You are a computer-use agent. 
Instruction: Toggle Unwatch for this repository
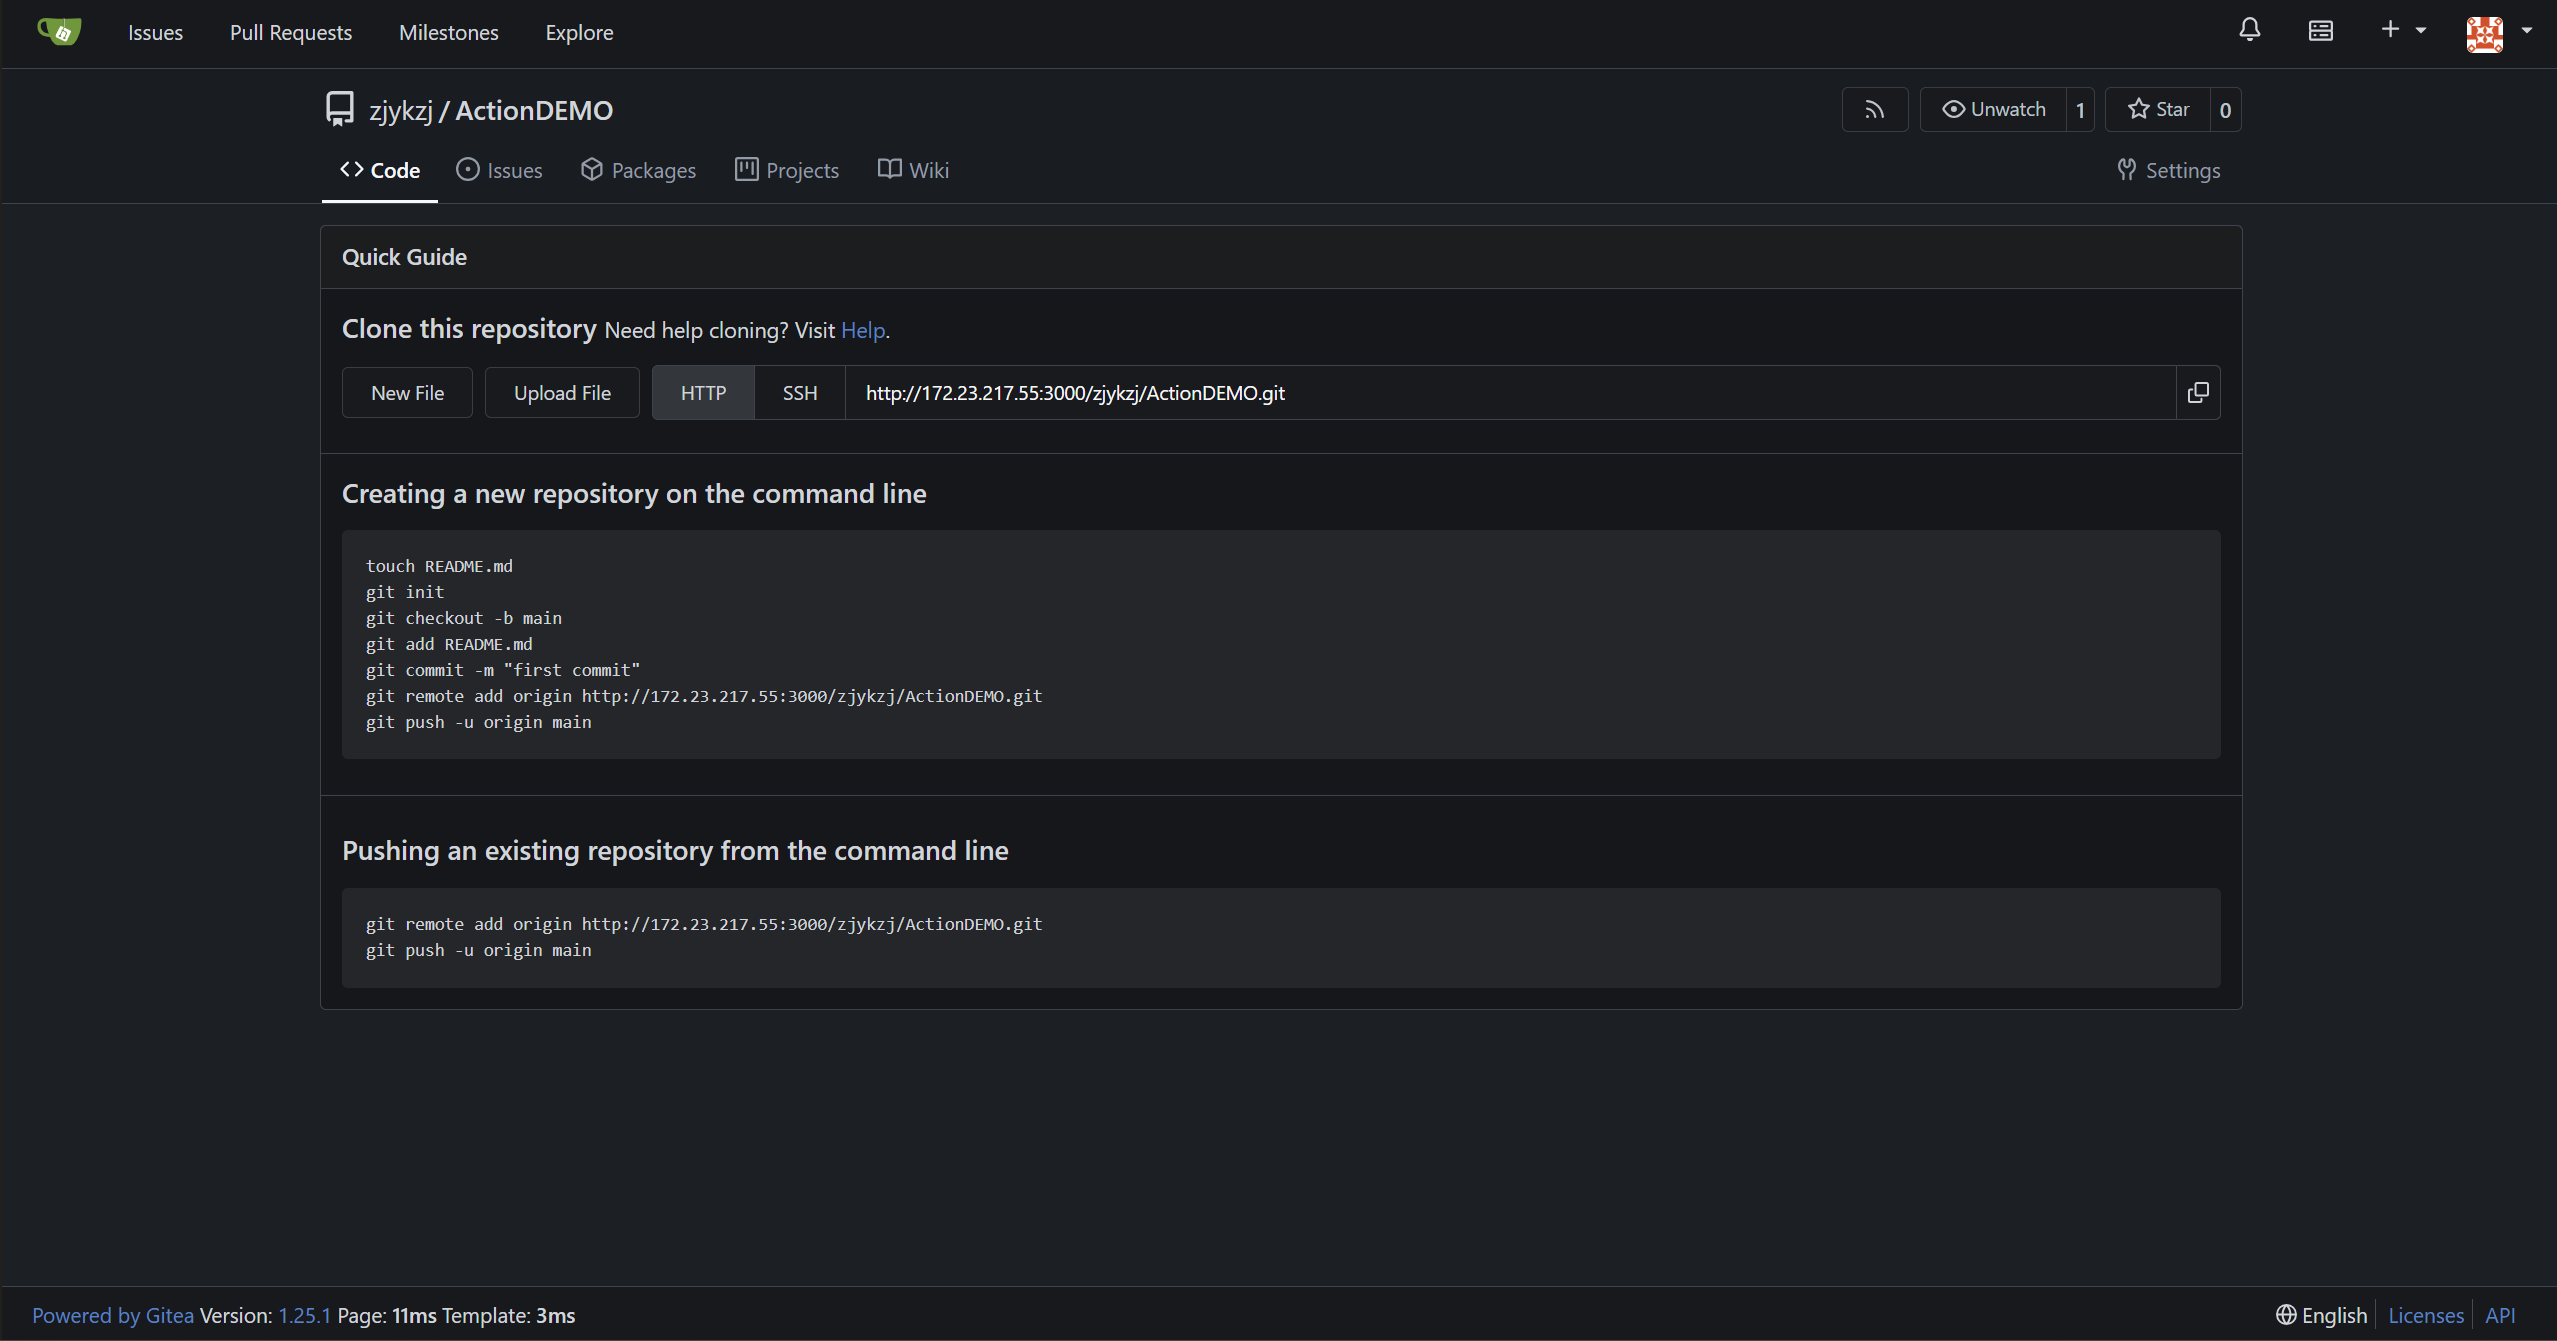click(x=1993, y=110)
